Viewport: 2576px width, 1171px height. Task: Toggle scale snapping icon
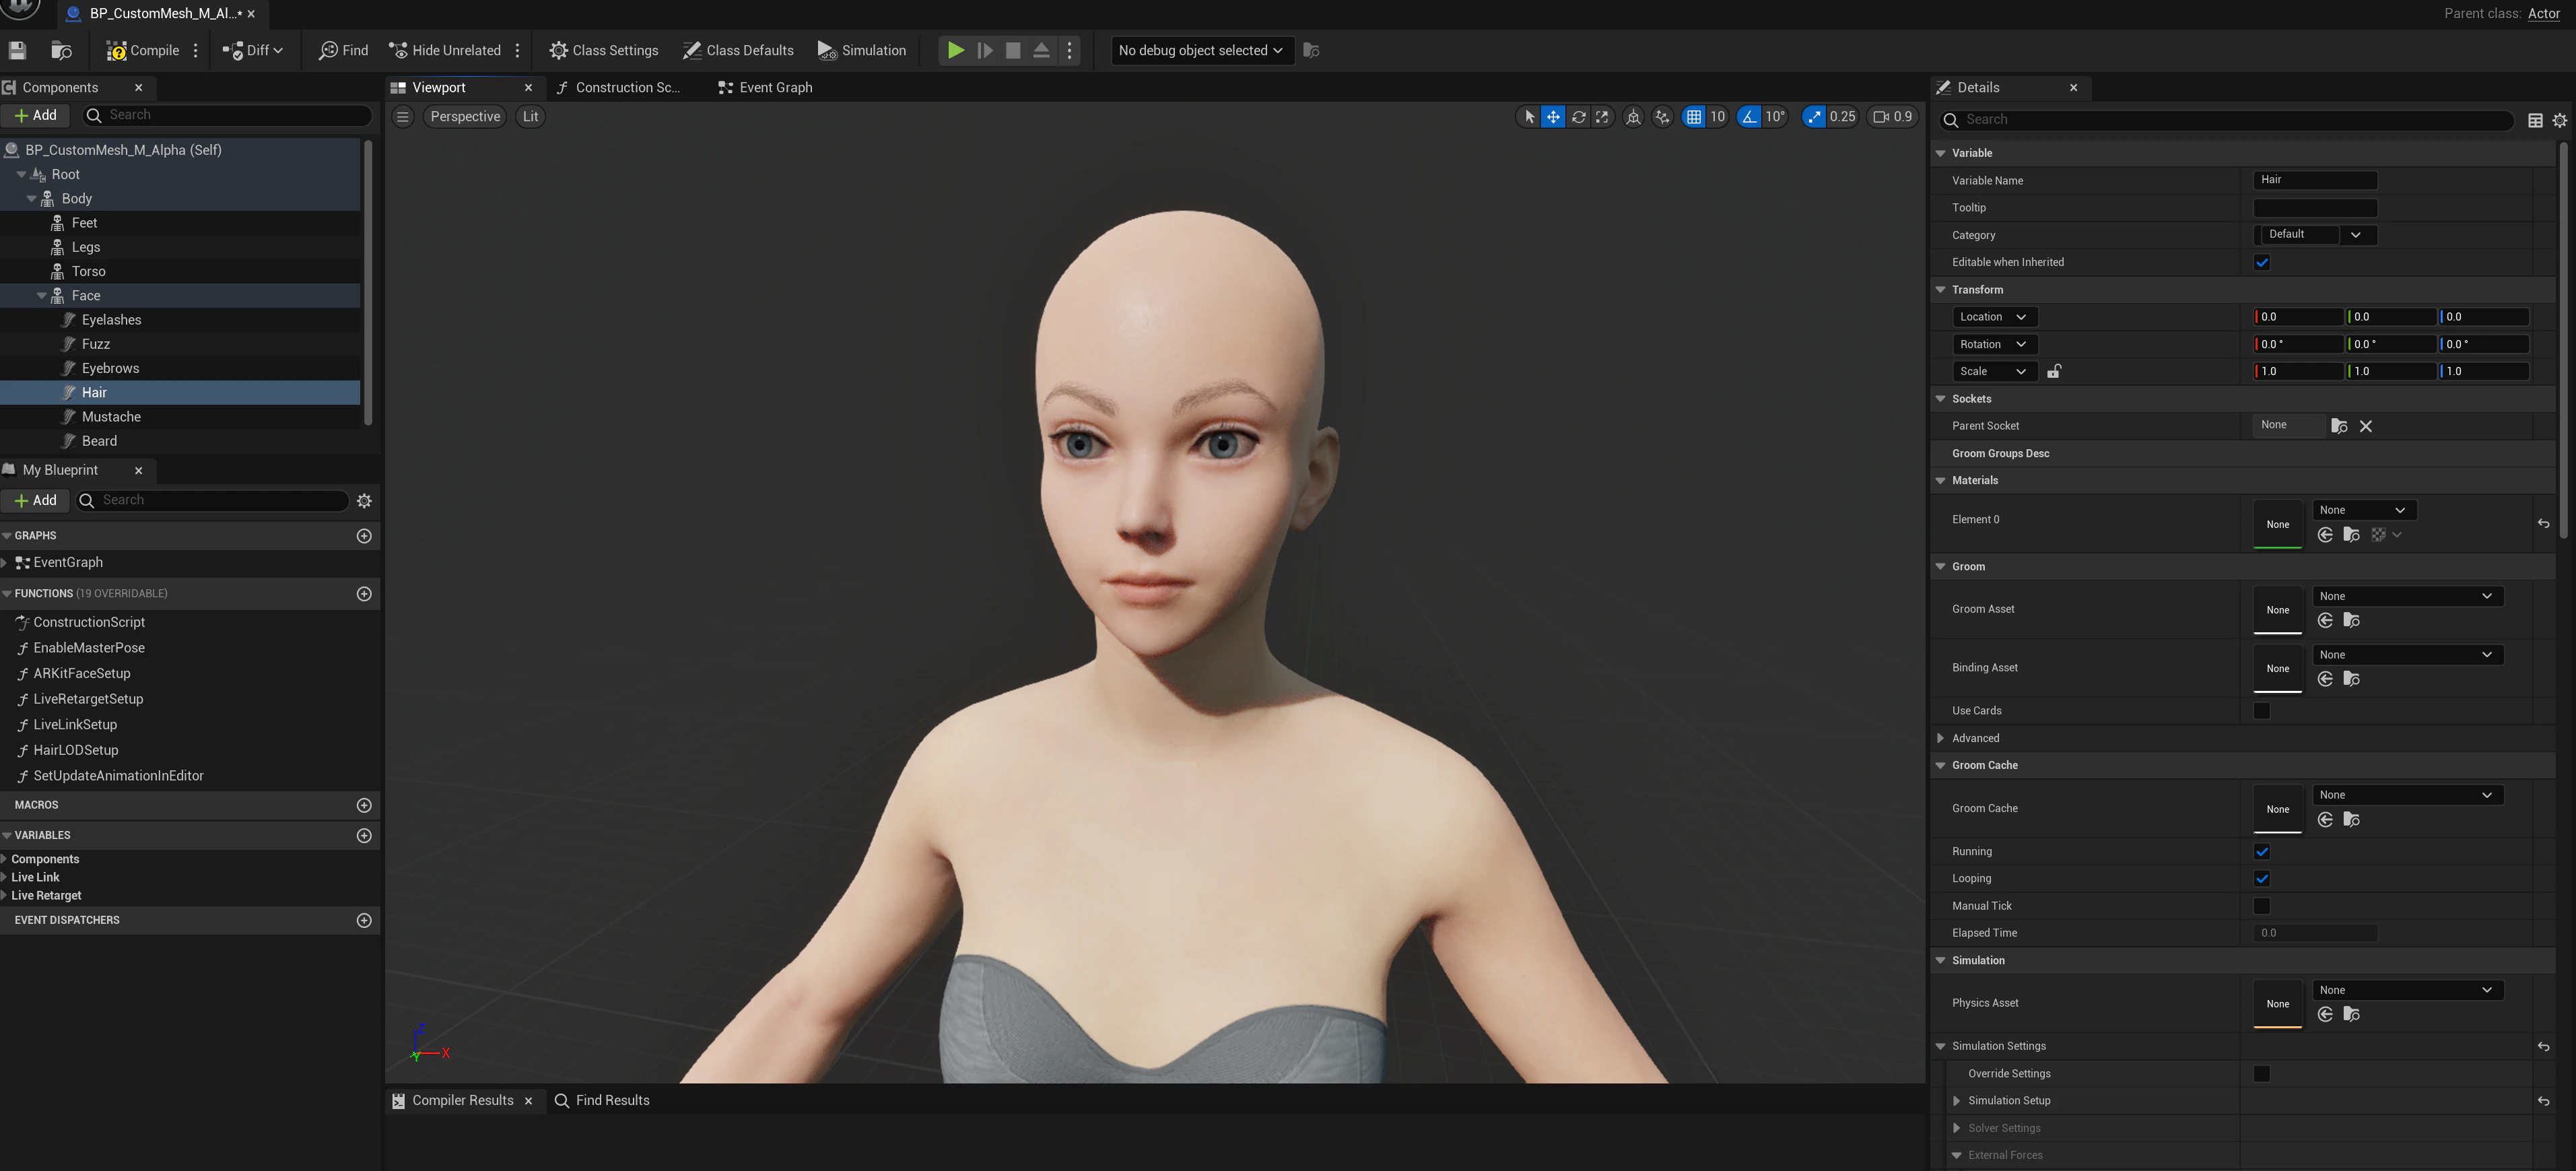(x=1814, y=117)
